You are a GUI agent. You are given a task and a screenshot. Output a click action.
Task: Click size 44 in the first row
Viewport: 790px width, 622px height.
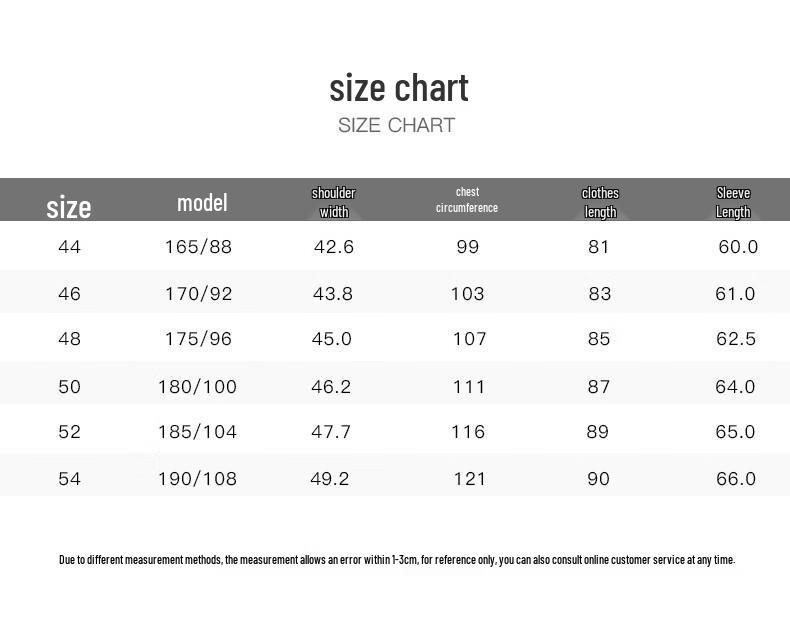[69, 247]
